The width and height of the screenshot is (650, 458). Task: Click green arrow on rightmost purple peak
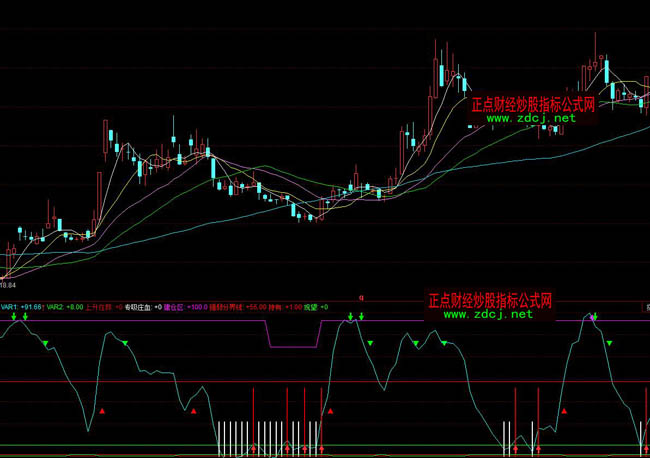(x=593, y=316)
